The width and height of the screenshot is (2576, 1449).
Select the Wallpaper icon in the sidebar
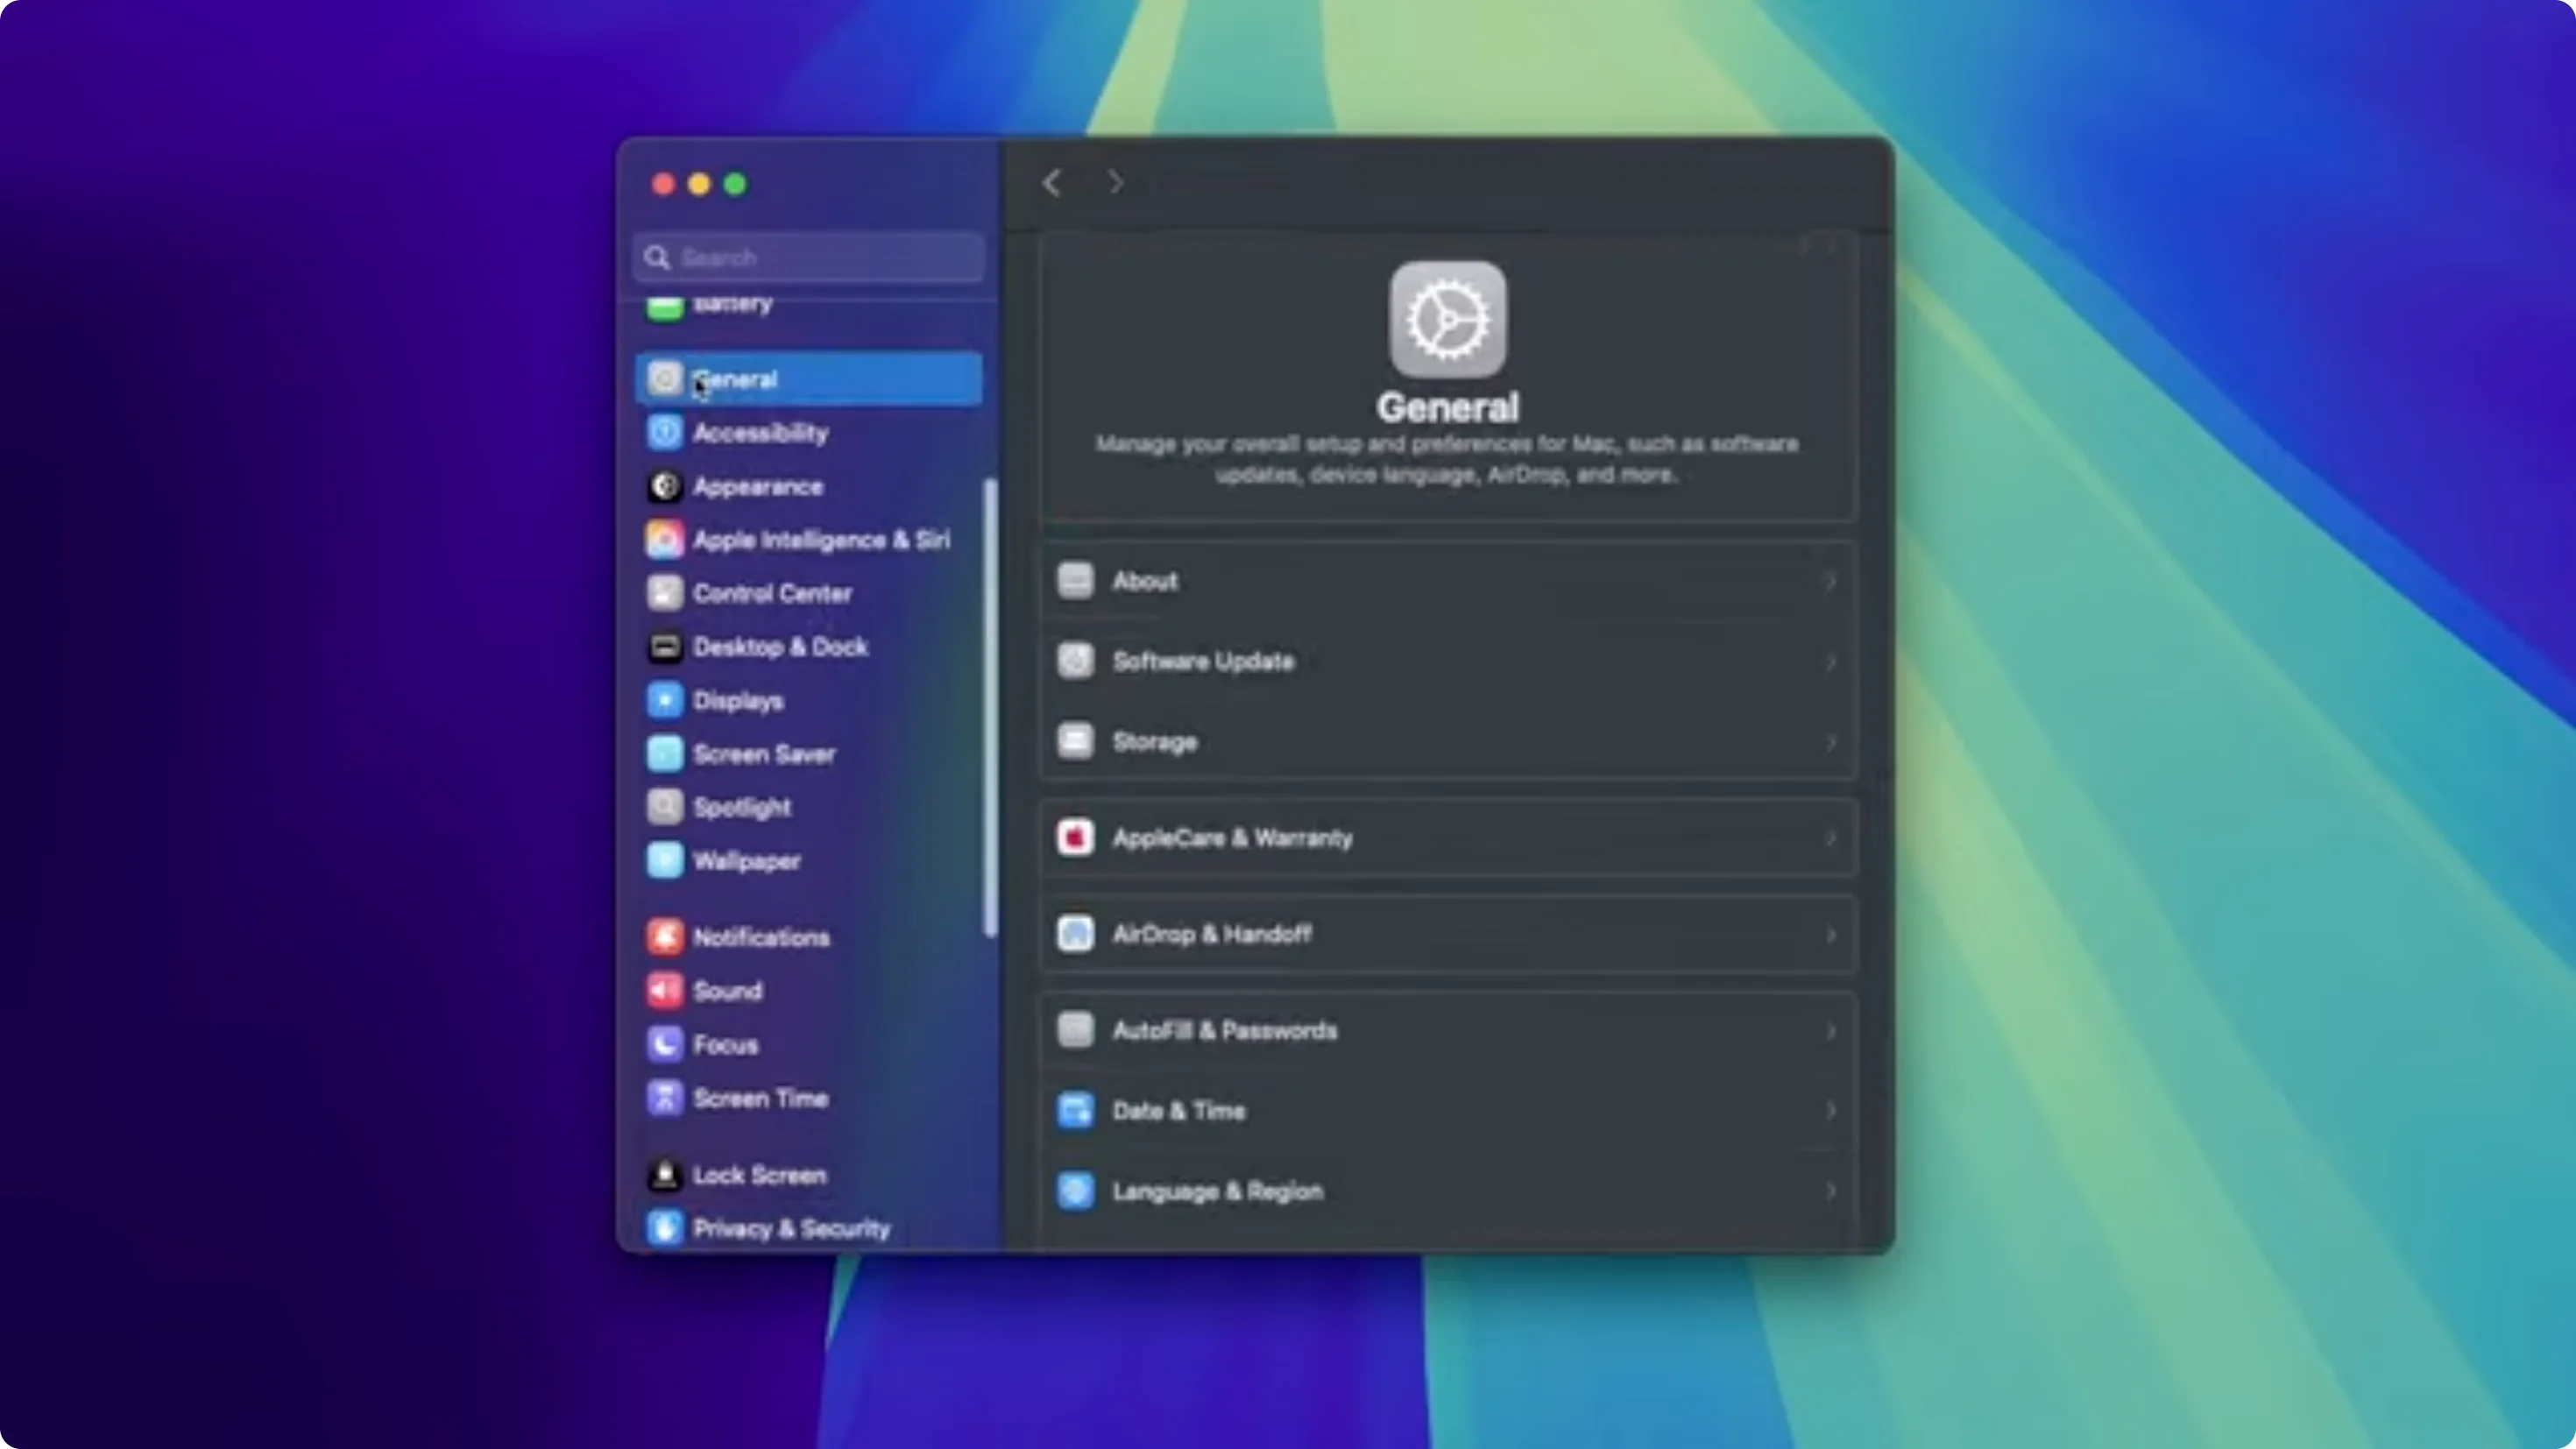click(666, 860)
